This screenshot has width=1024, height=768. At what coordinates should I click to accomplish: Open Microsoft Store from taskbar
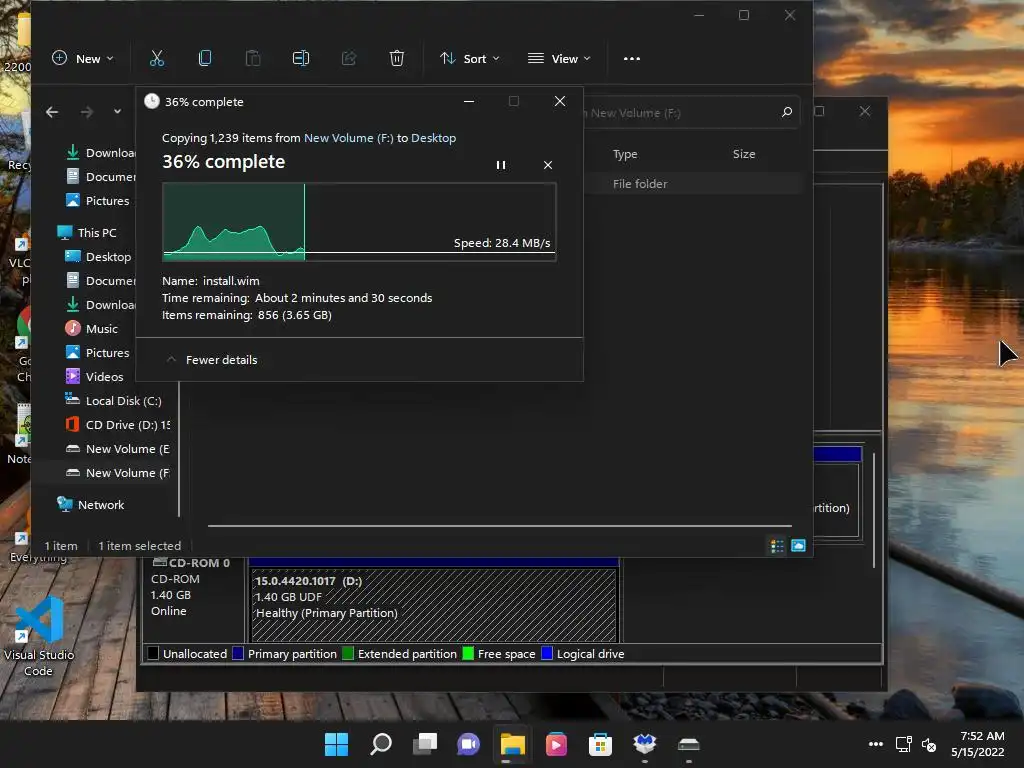tap(600, 744)
